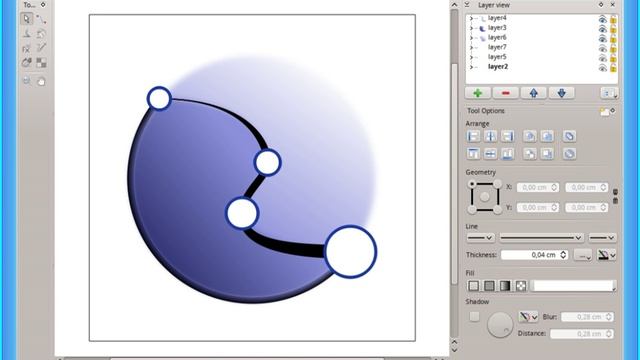
Task: Align objects right in Arrange section
Action: point(507,136)
